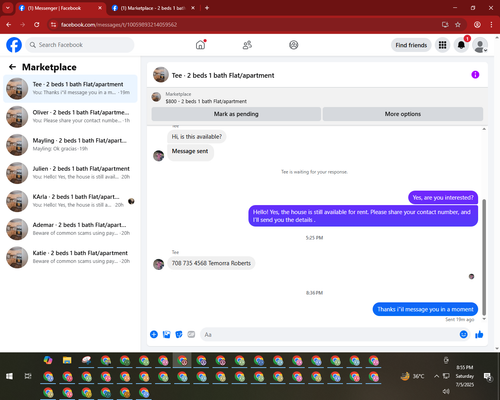500x400 pixels.
Task: Open the tab search dropdown arrow
Action: (7, 8)
